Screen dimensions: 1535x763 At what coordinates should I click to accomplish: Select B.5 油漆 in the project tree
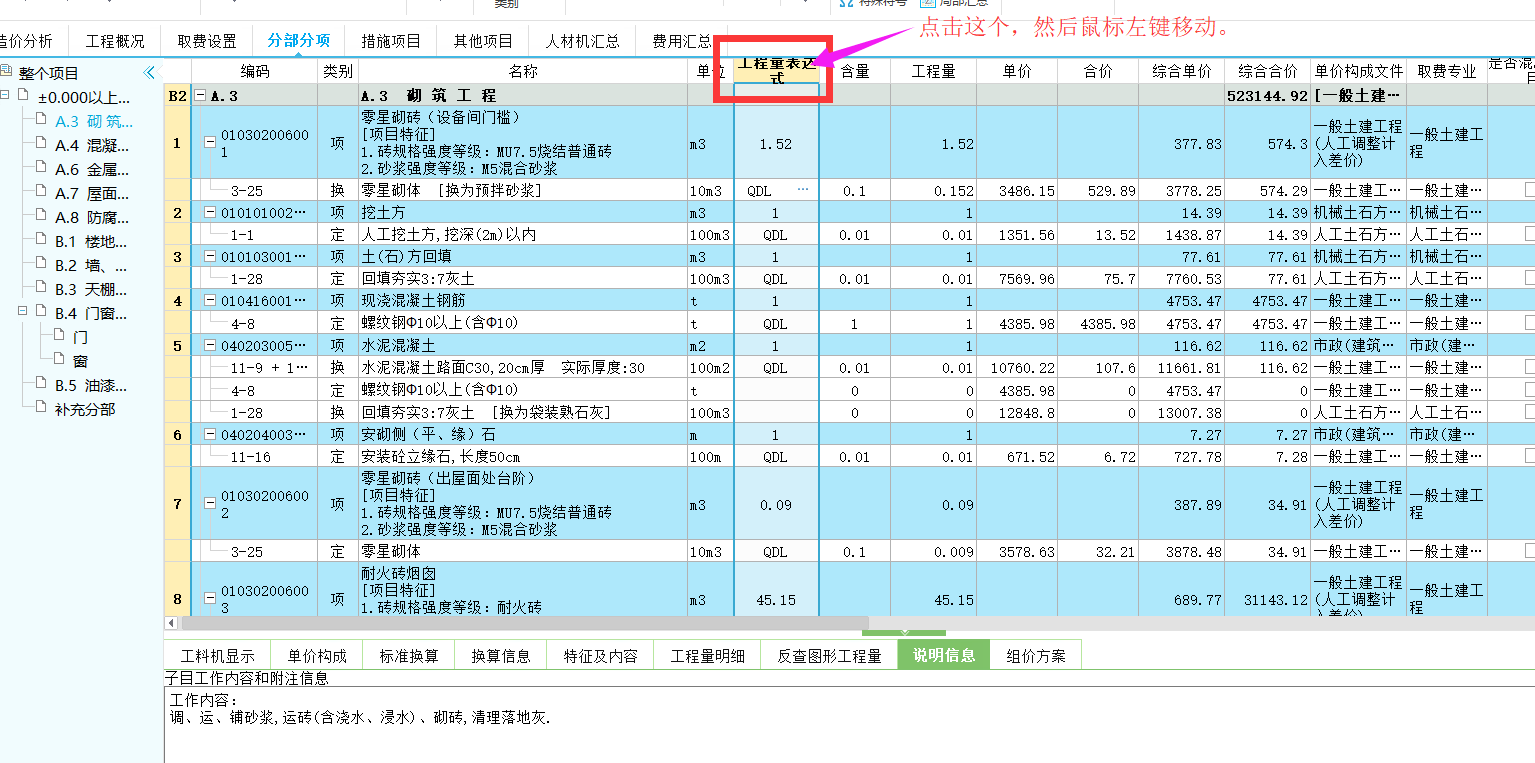(92, 385)
